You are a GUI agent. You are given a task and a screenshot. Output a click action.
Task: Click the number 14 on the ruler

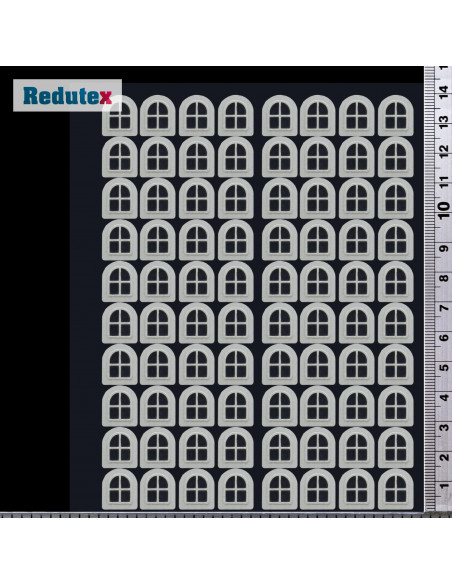point(444,92)
